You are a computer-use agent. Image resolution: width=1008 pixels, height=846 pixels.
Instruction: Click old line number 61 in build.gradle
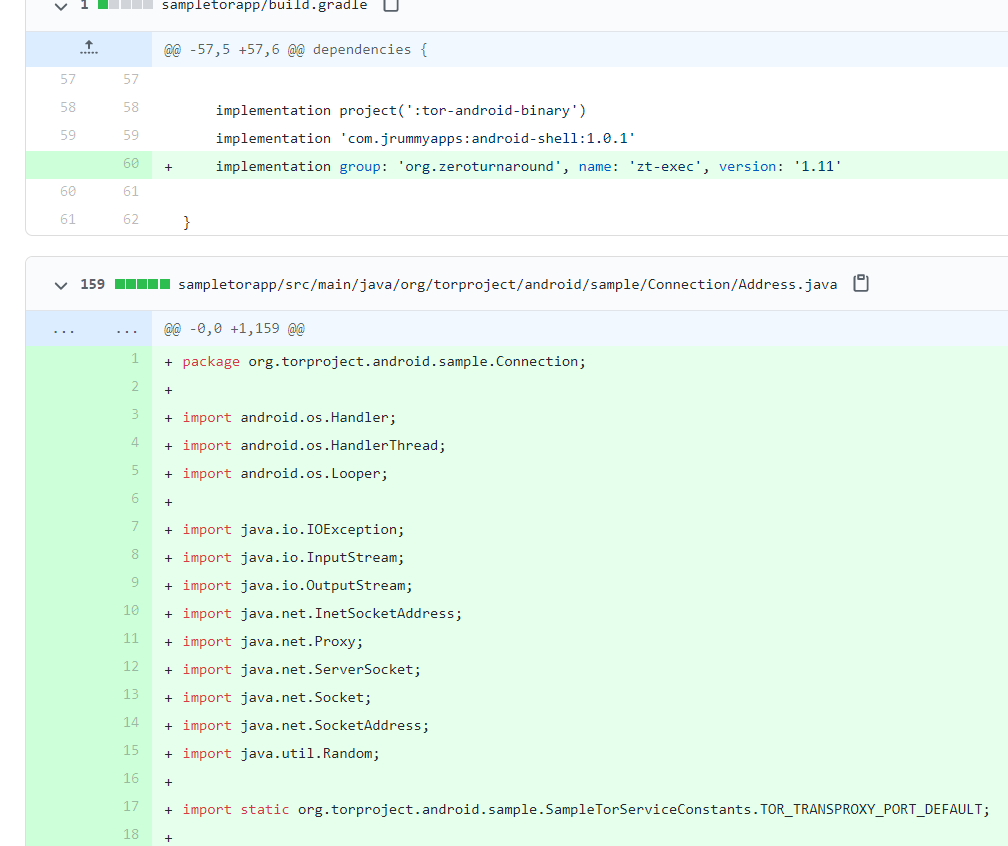[68, 219]
